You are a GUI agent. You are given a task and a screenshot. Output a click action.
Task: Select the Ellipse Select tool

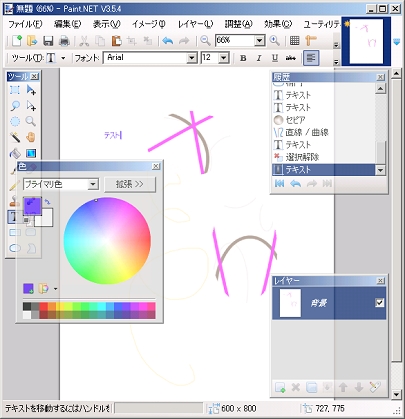click(x=15, y=121)
